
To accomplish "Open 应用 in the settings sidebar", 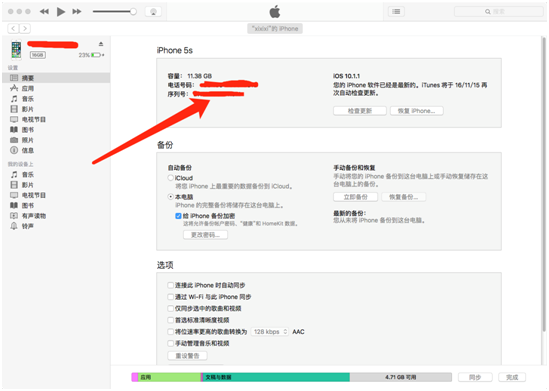I will click(x=56, y=88).
